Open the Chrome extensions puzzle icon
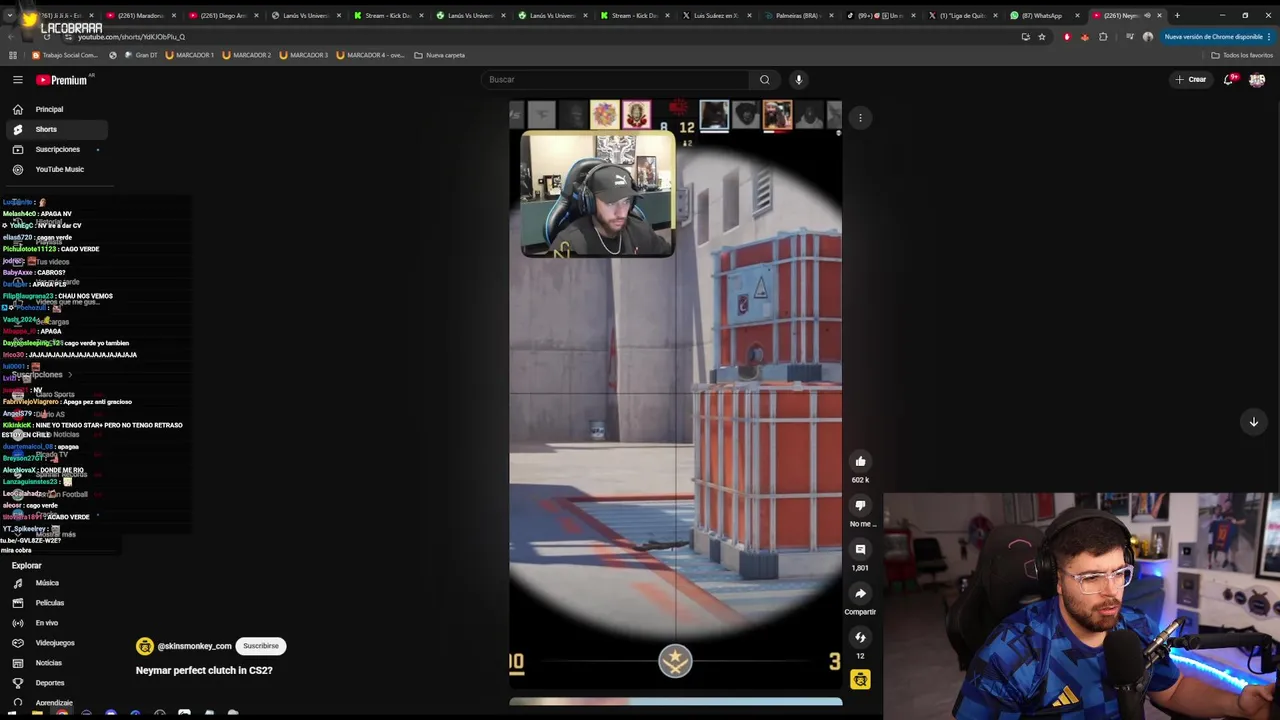The height and width of the screenshot is (720, 1280). pyautogui.click(x=1103, y=37)
